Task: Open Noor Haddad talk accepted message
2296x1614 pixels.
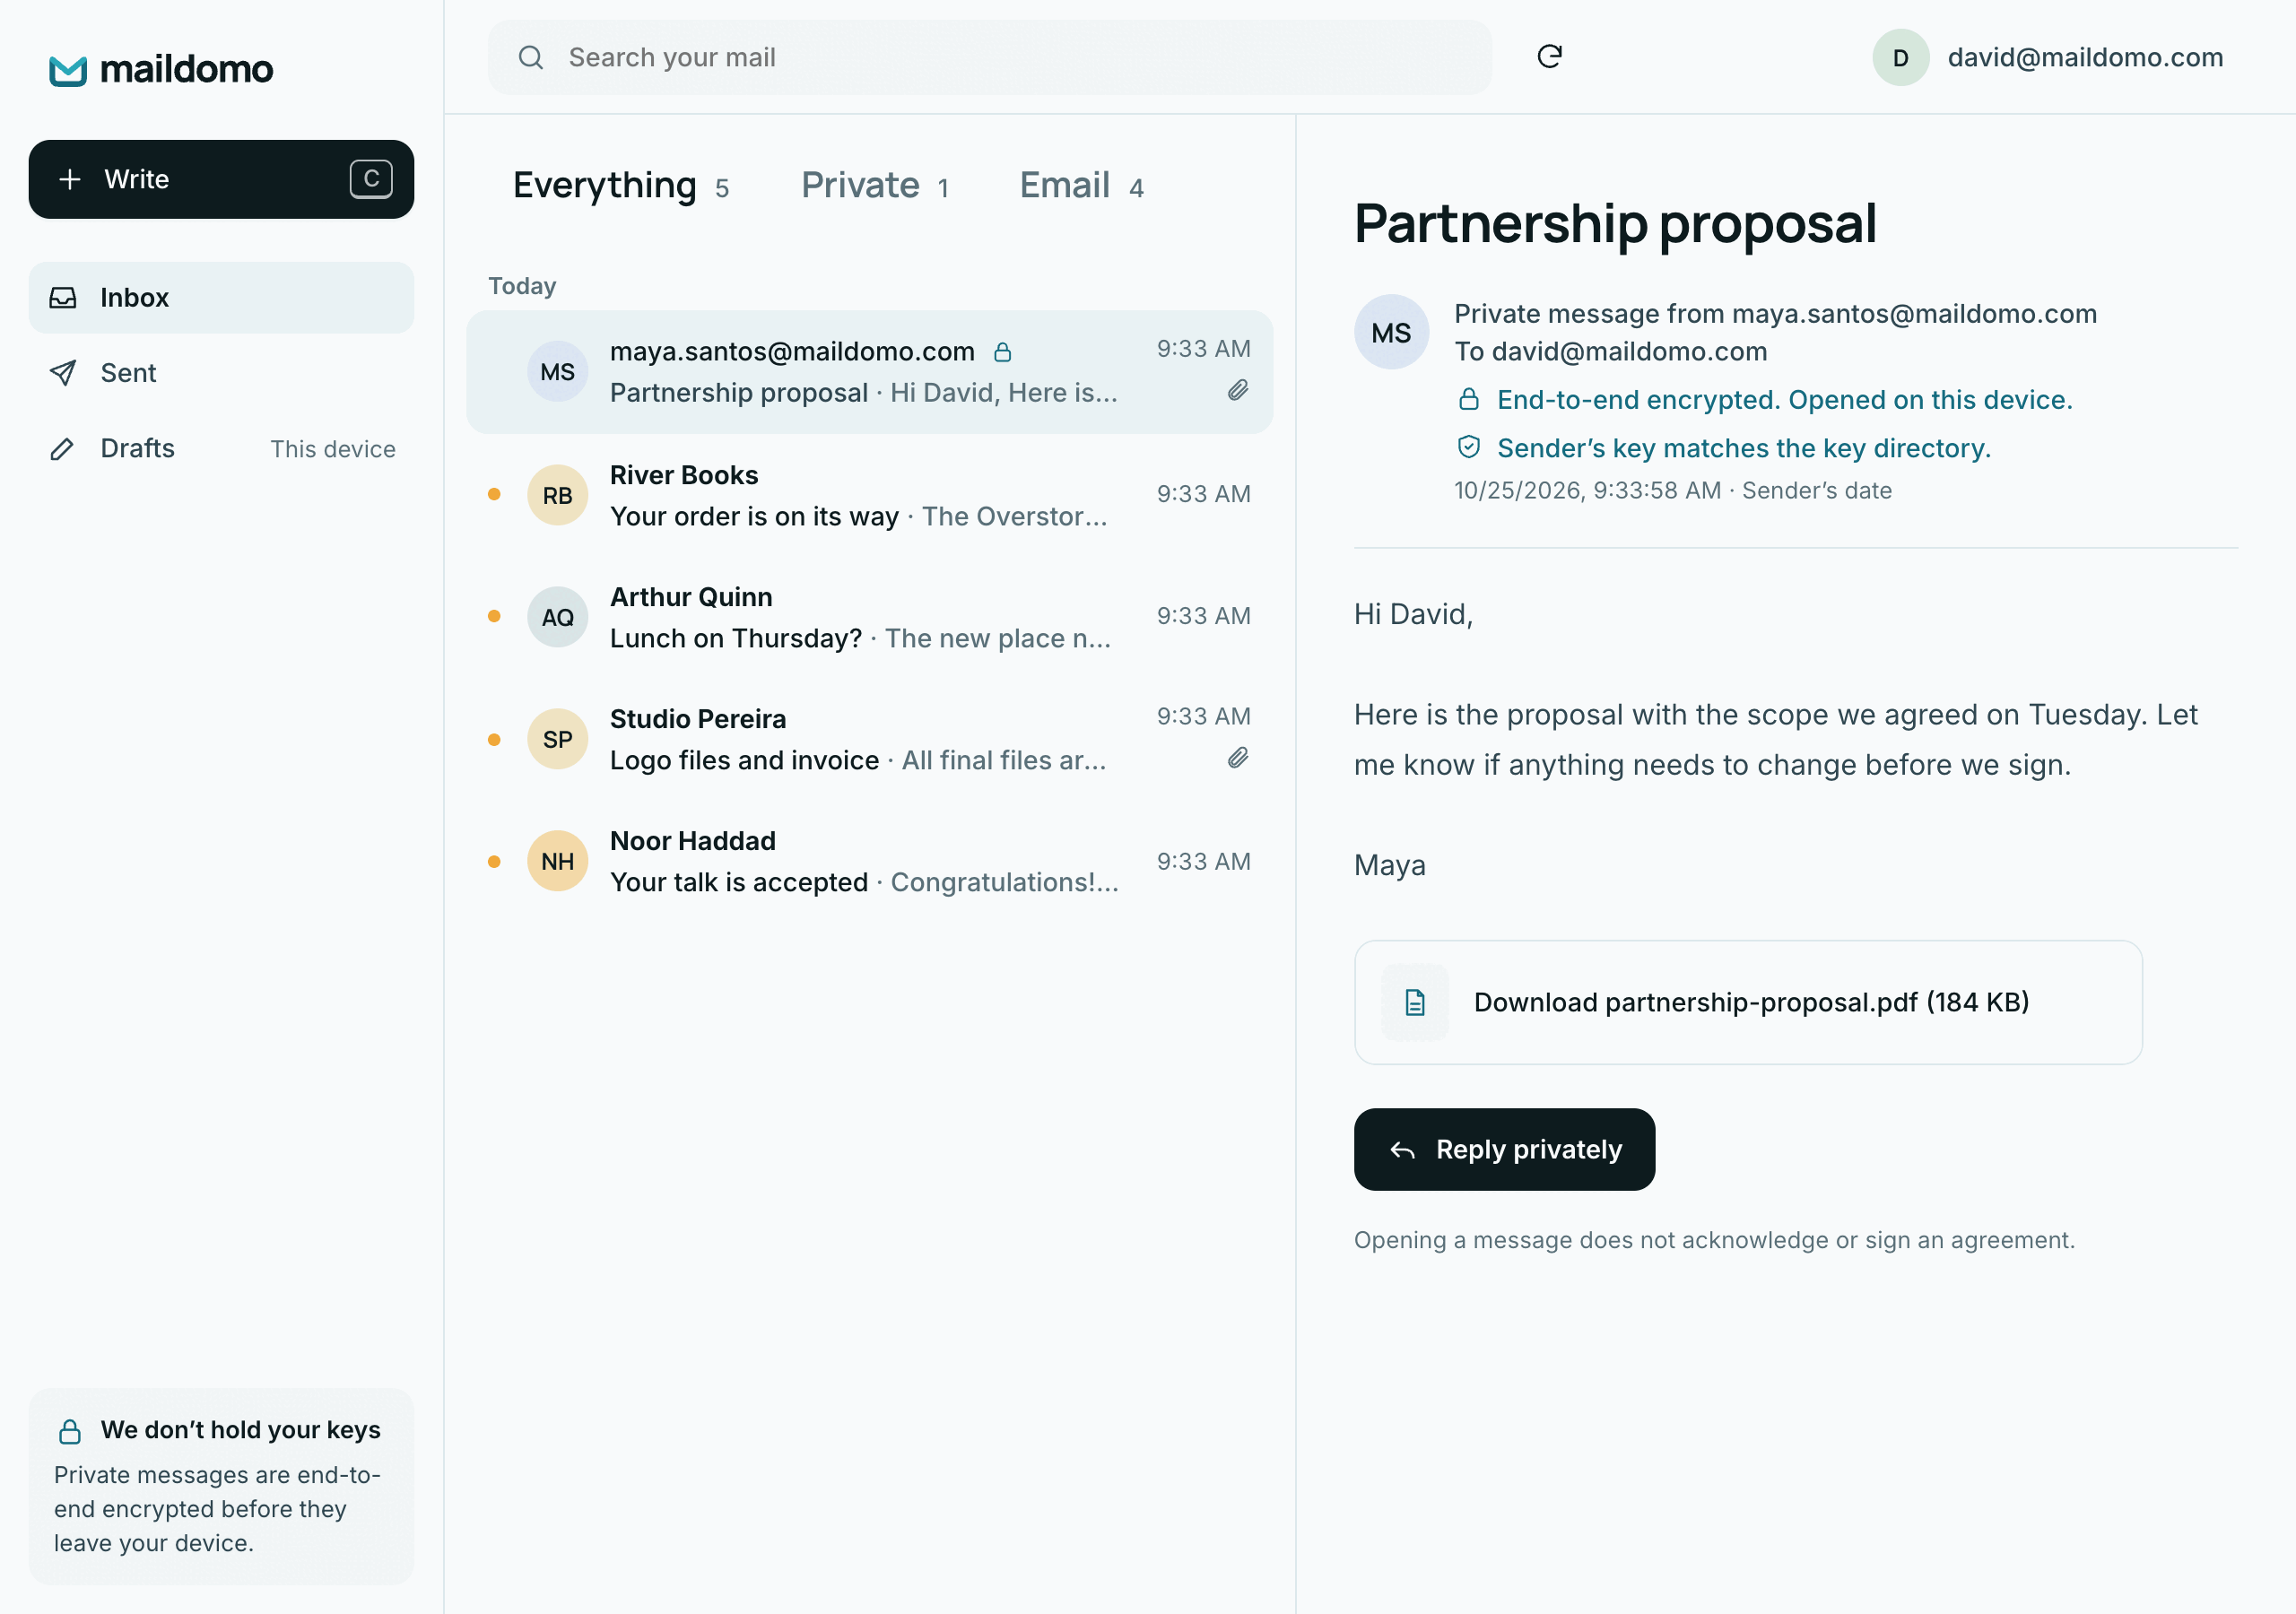Action: click(x=869, y=861)
